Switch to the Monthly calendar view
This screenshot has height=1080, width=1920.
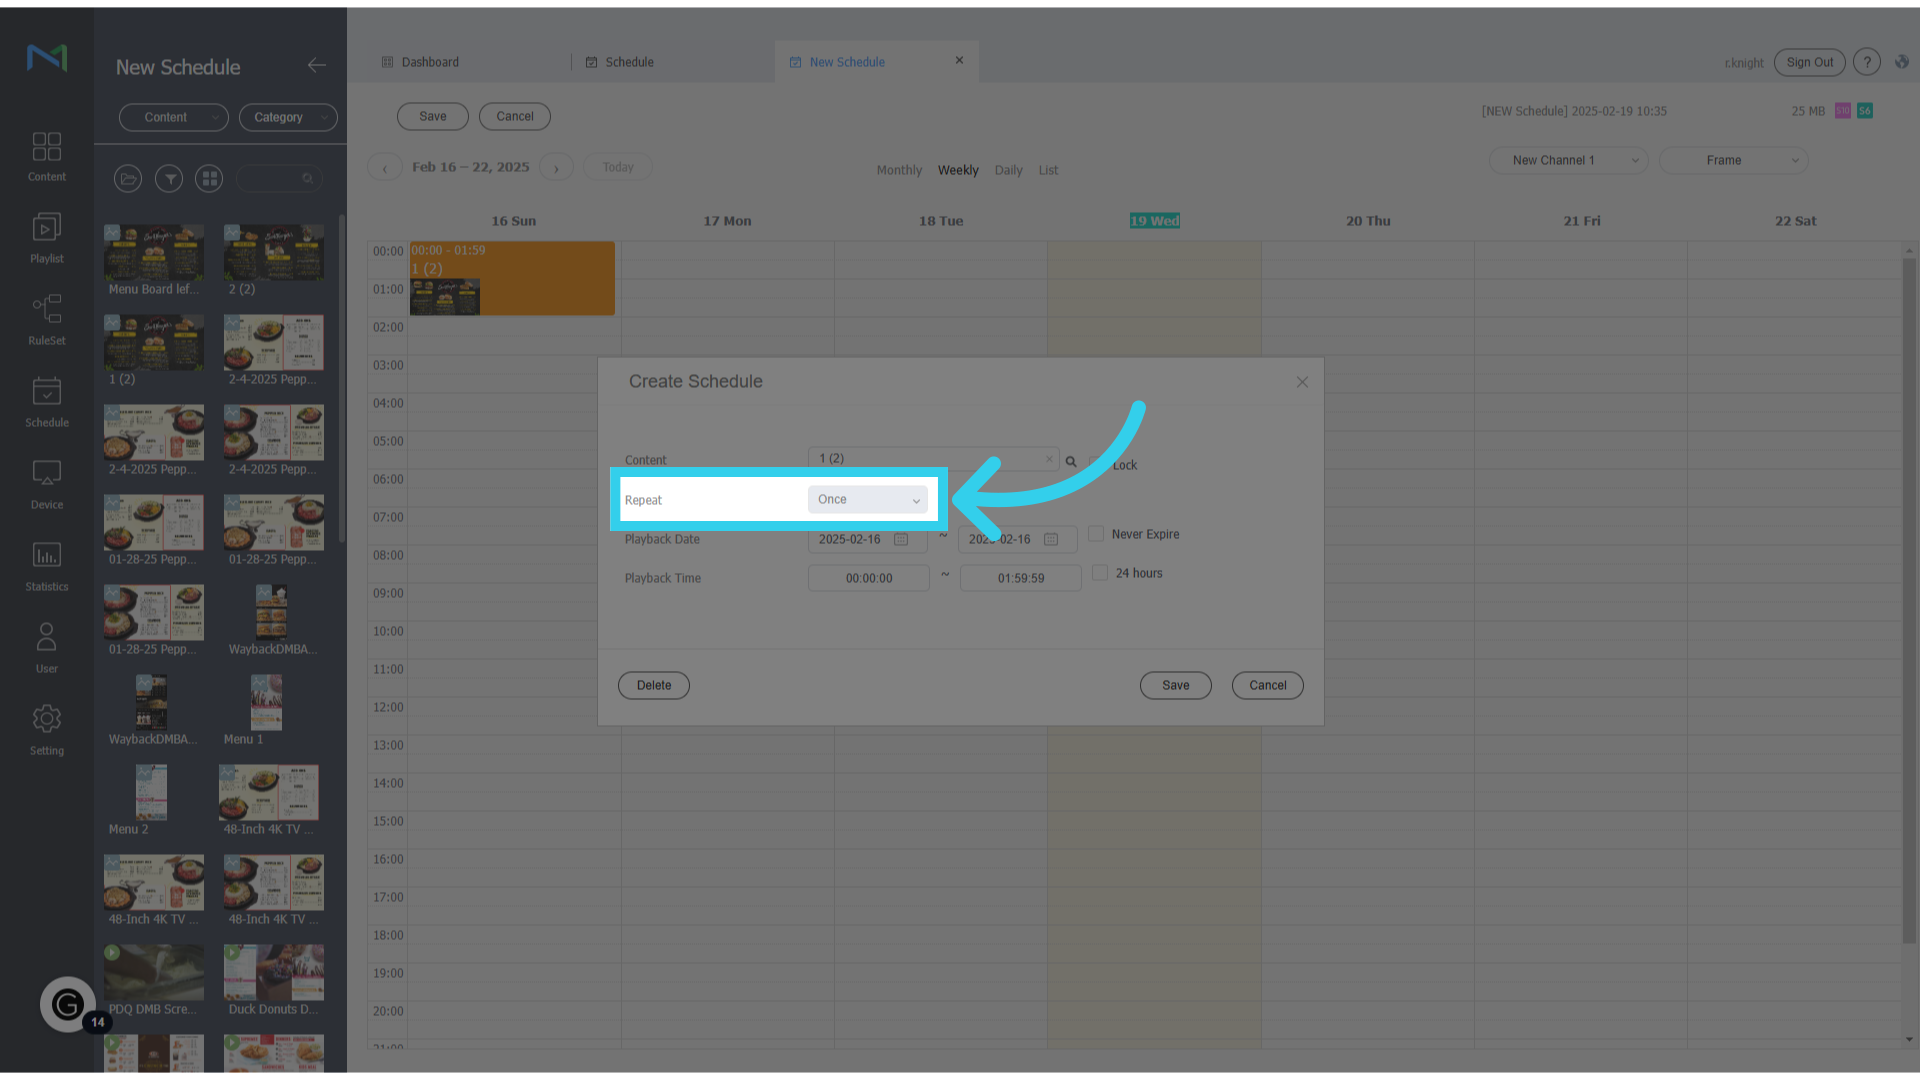pyautogui.click(x=899, y=170)
